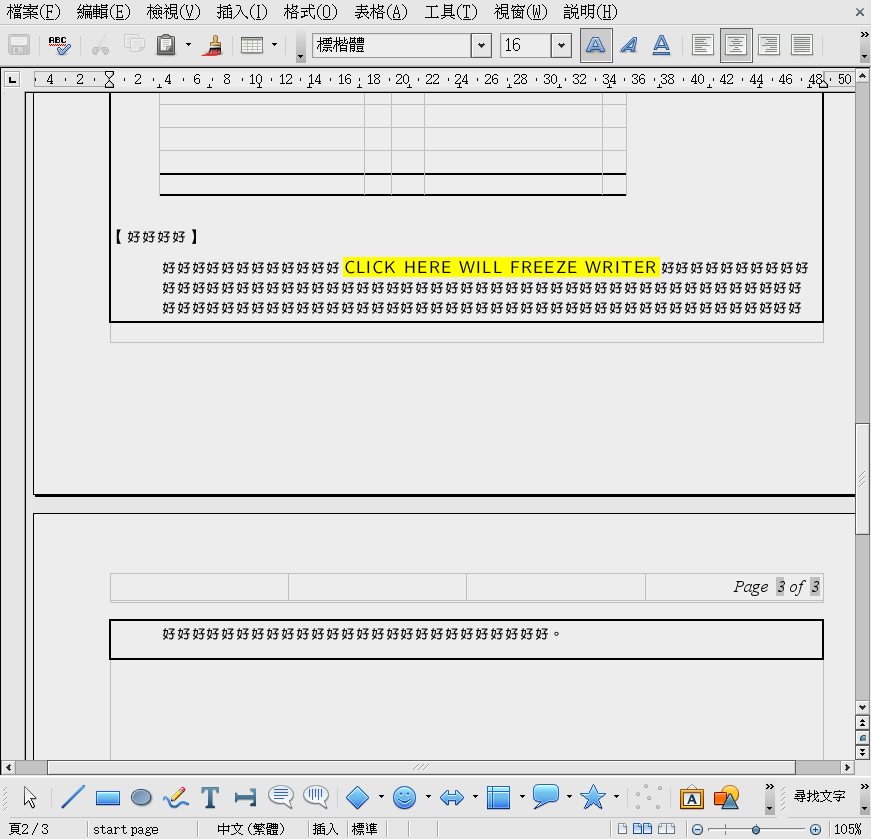
Task: Click the CLICK HERE WILL FREEZE WRITER text
Action: tap(500, 267)
